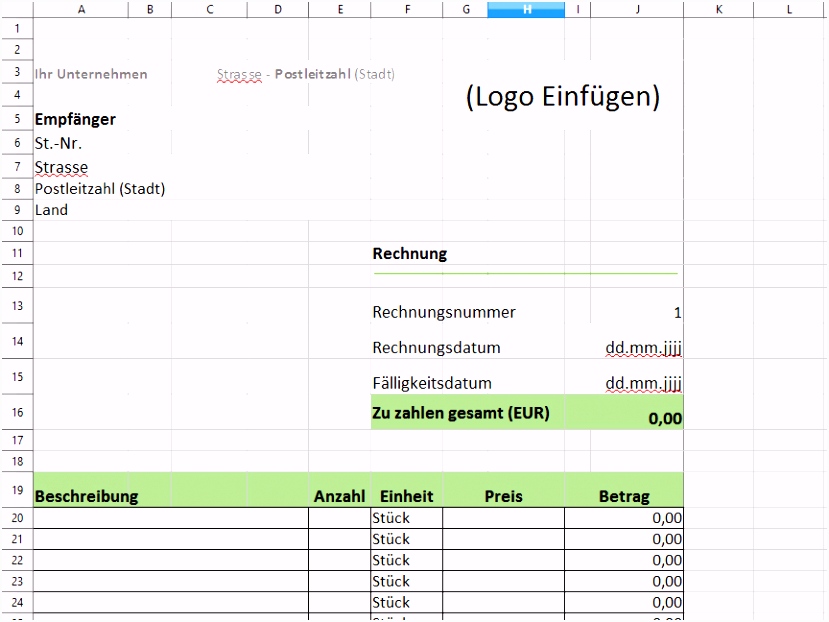Select column J header
The width and height of the screenshot is (829, 622).
[x=637, y=9]
